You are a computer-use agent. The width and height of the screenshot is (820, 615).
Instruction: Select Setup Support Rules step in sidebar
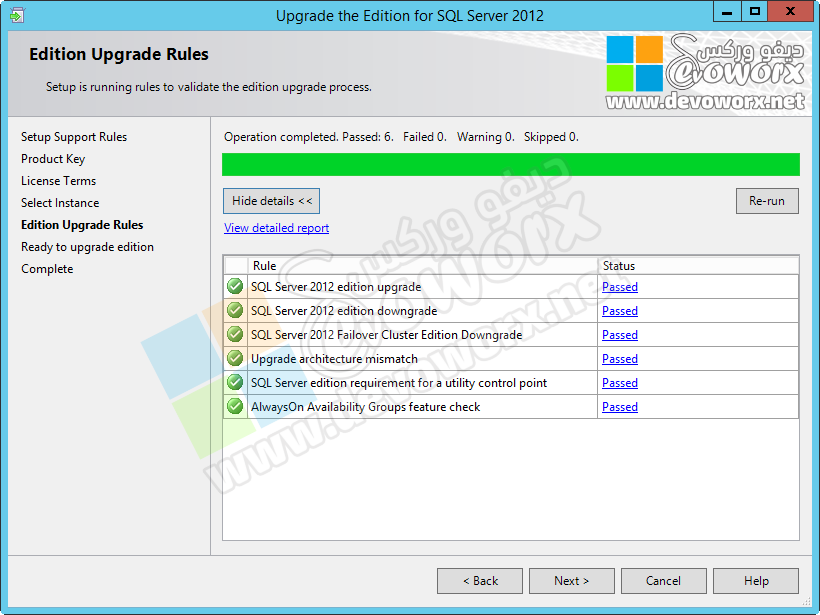74,137
